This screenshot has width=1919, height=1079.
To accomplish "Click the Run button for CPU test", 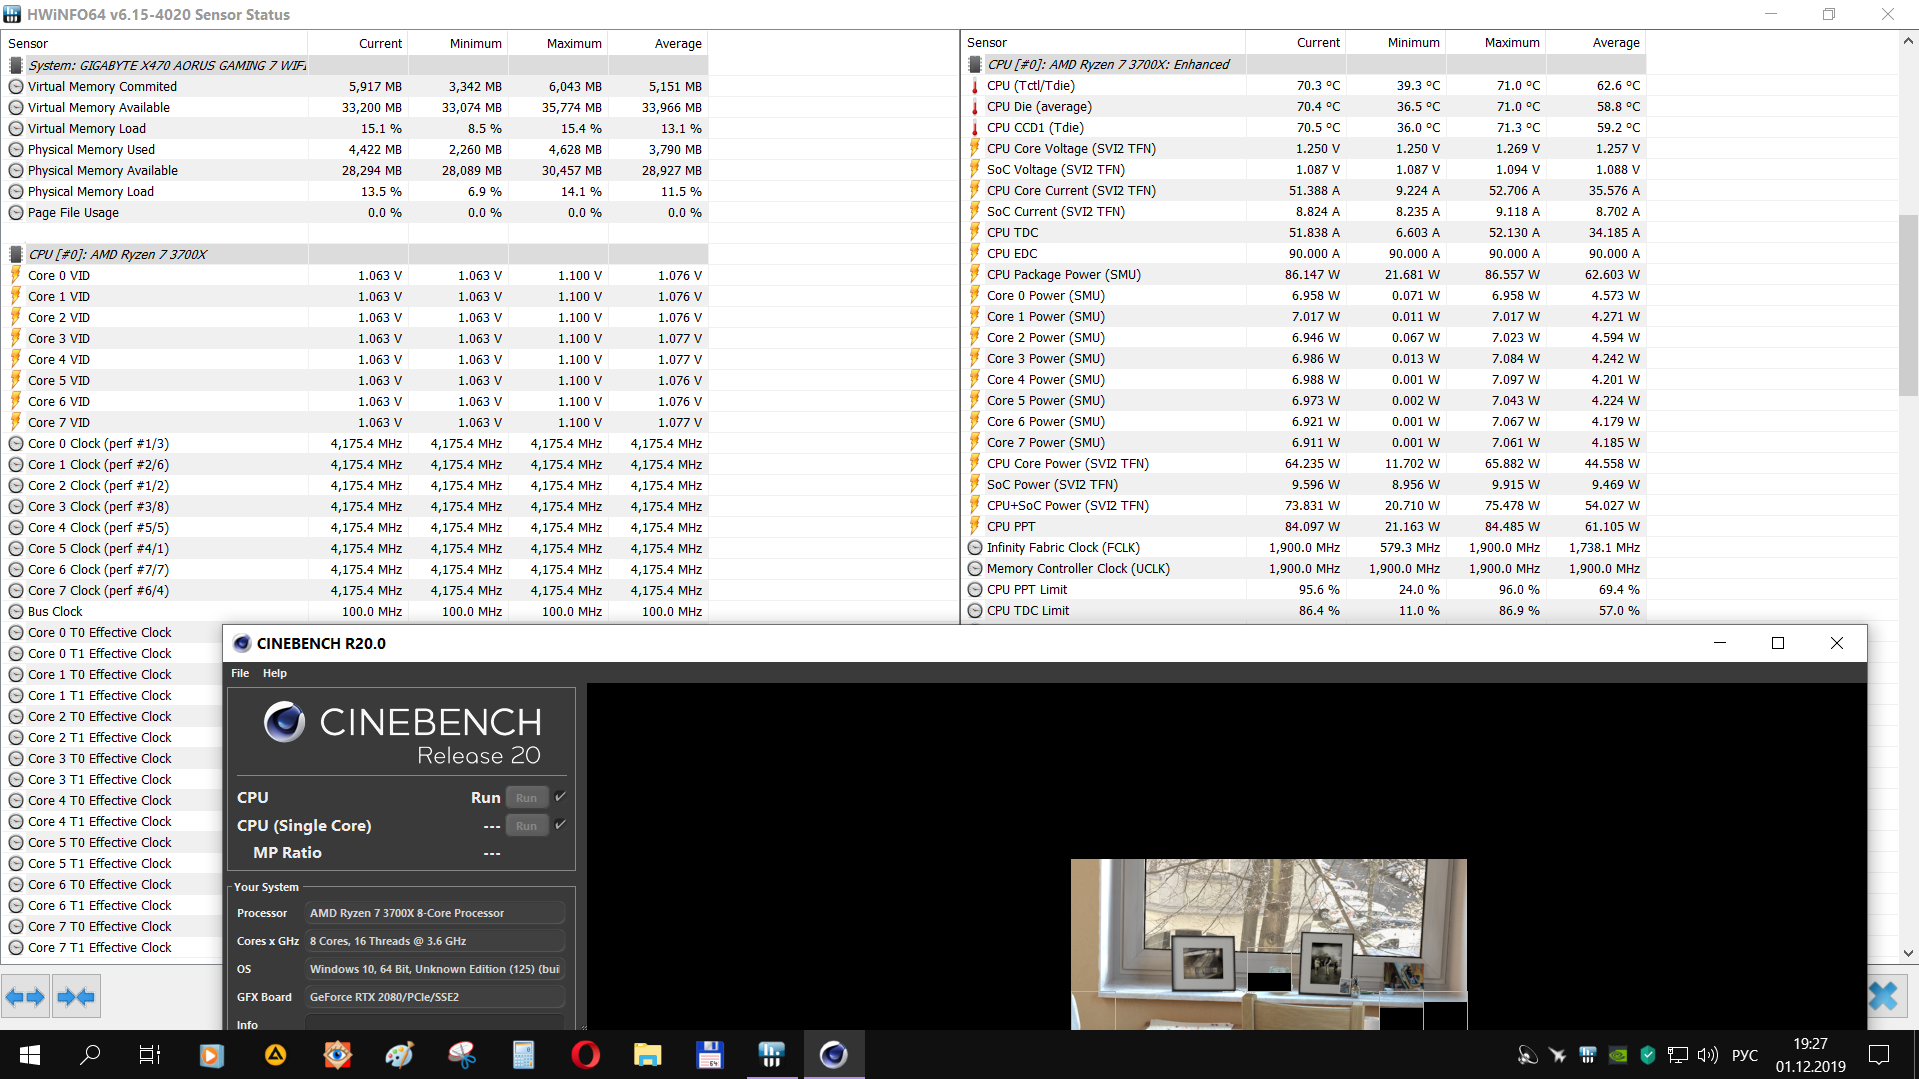I will (x=527, y=798).
